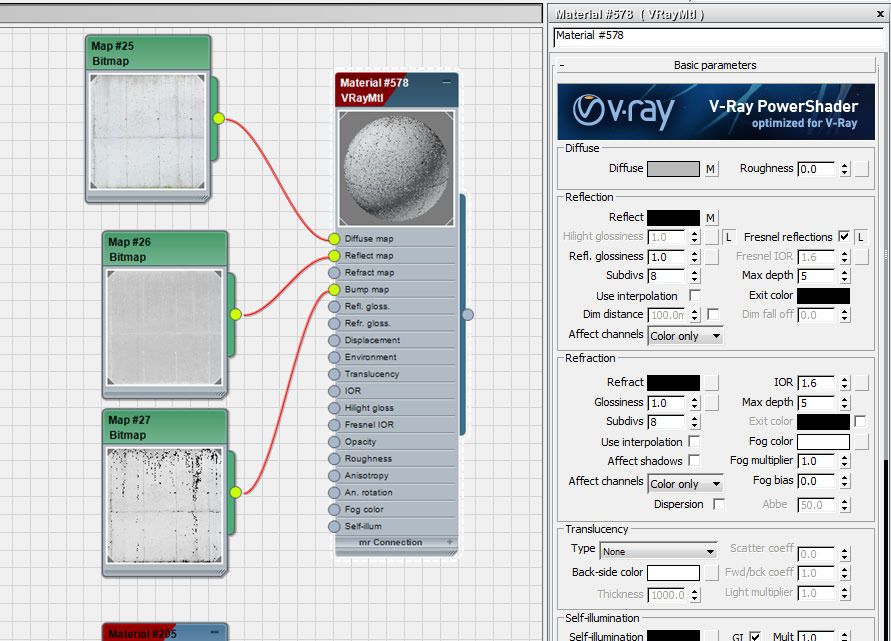
Task: Select the Map #27 Bitmap node title
Action: [x=165, y=427]
